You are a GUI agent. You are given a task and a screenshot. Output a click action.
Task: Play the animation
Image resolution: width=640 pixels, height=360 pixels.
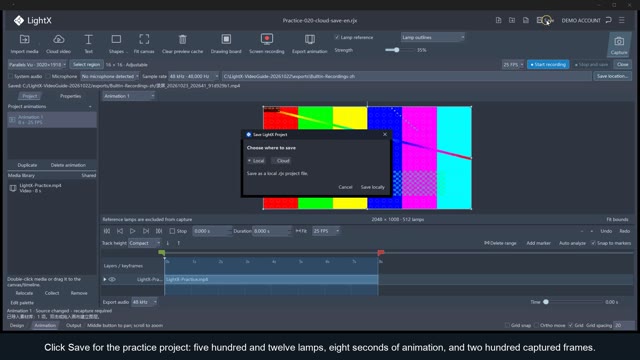pyautogui.click(x=133, y=231)
